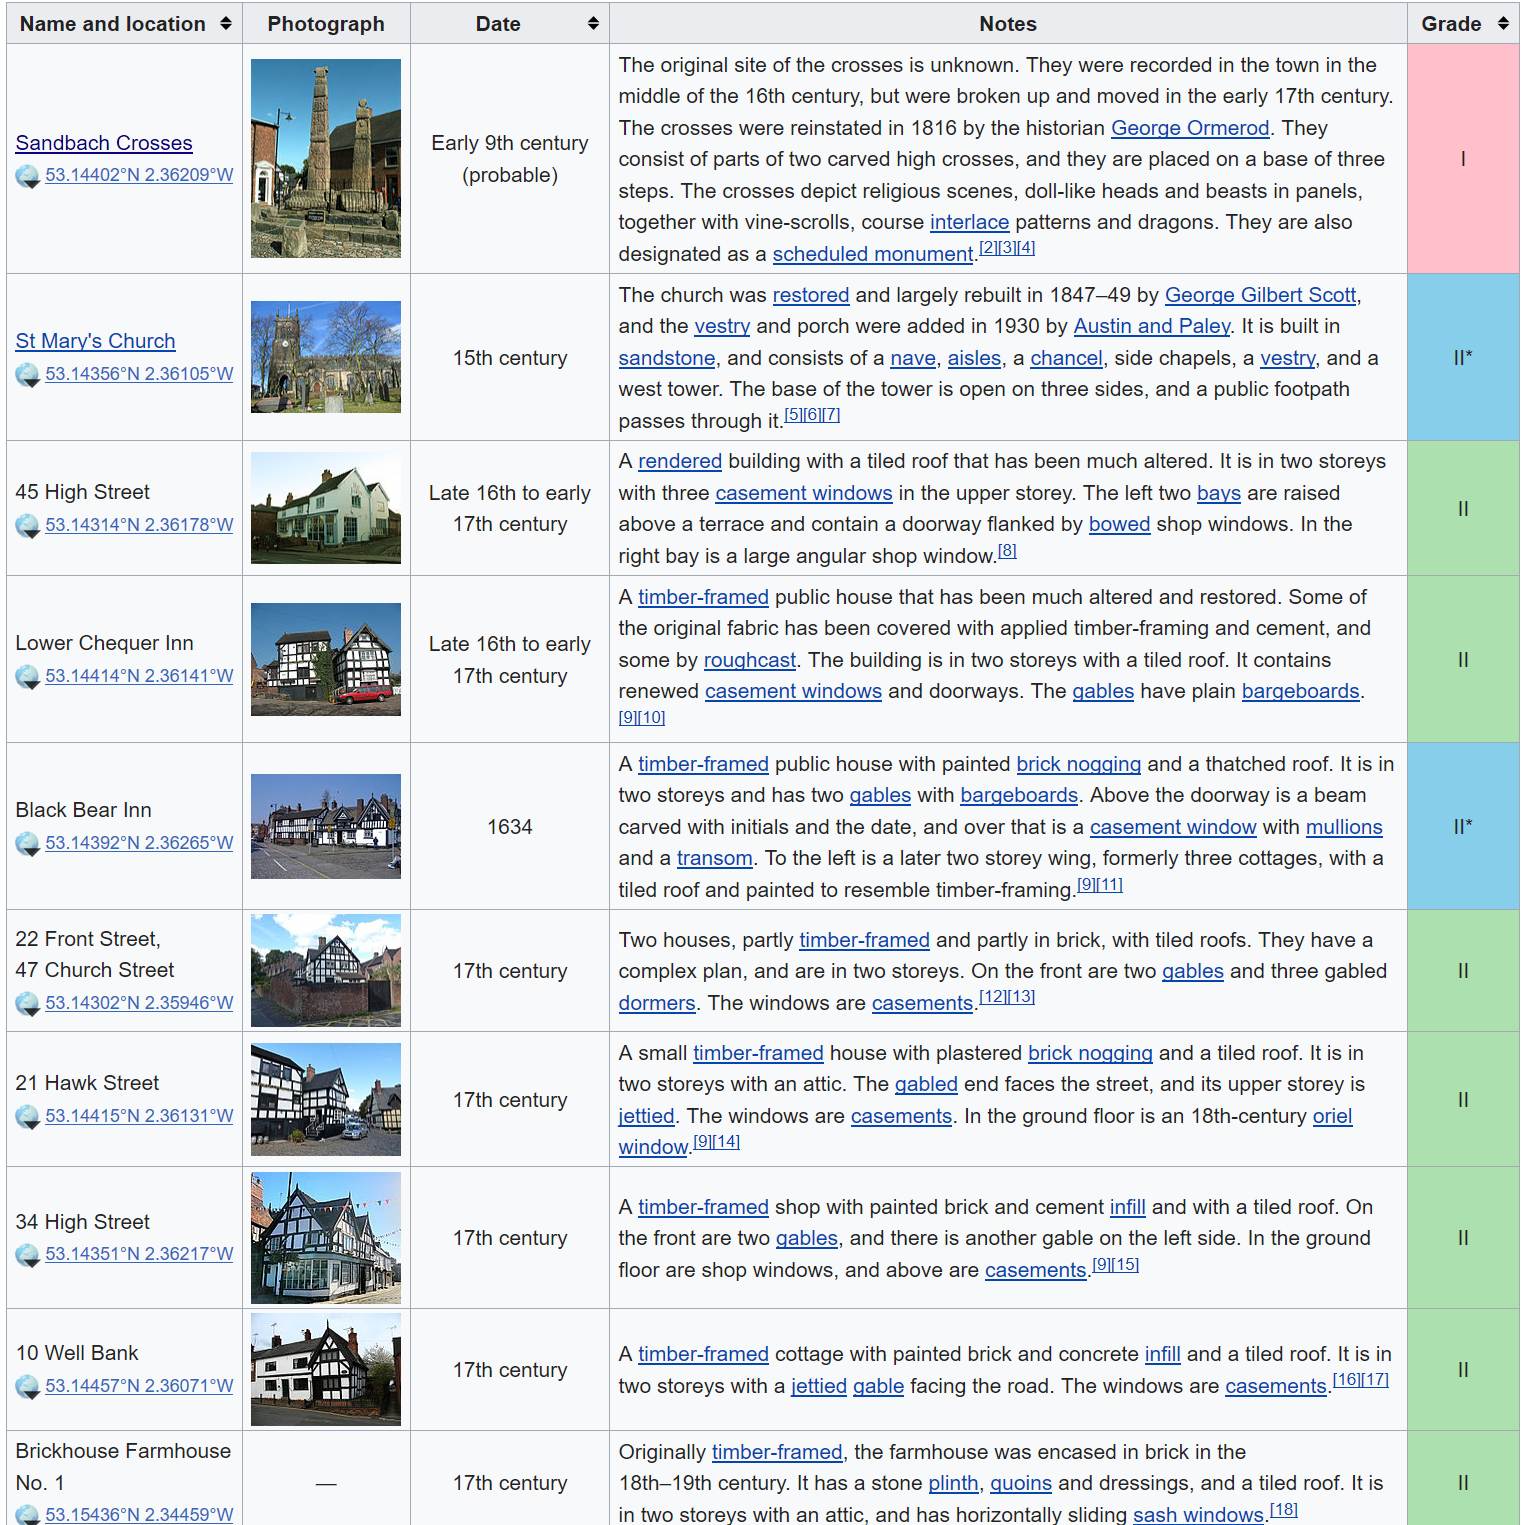Open the brick nogging link in Black Bear Inn notes

tap(1078, 764)
